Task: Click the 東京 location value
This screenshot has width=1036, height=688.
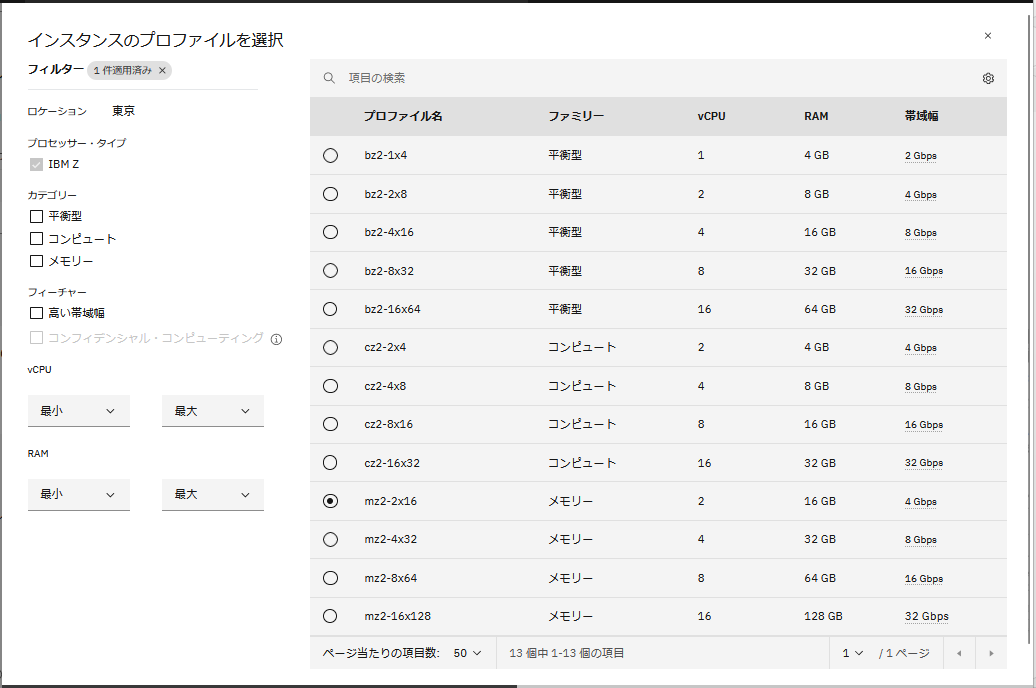Action: click(124, 111)
